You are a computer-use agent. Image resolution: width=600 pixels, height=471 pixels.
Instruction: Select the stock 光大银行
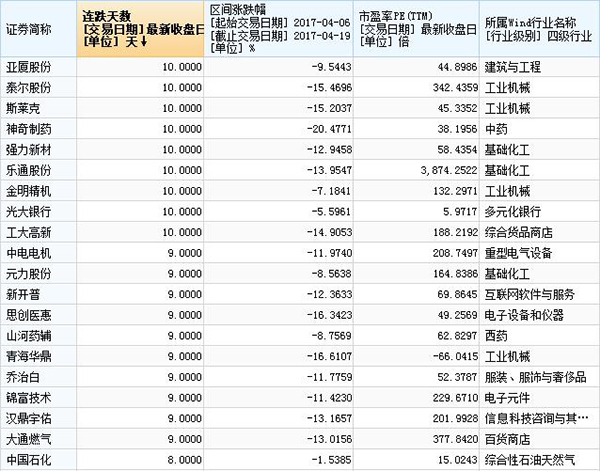tap(28, 212)
